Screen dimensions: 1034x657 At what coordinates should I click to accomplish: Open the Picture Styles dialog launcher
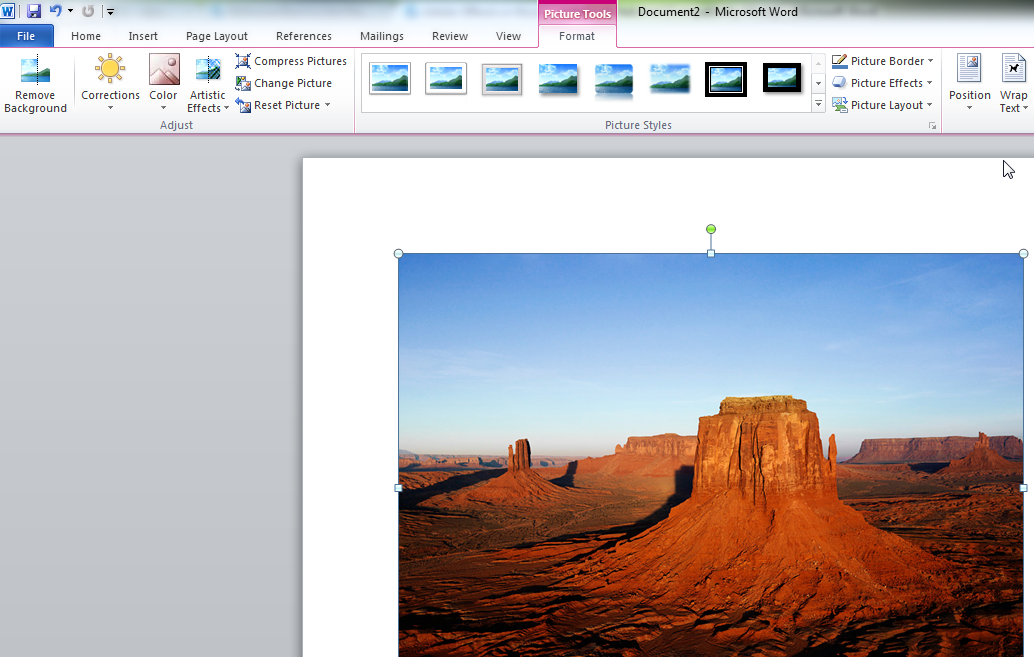pyautogui.click(x=932, y=125)
